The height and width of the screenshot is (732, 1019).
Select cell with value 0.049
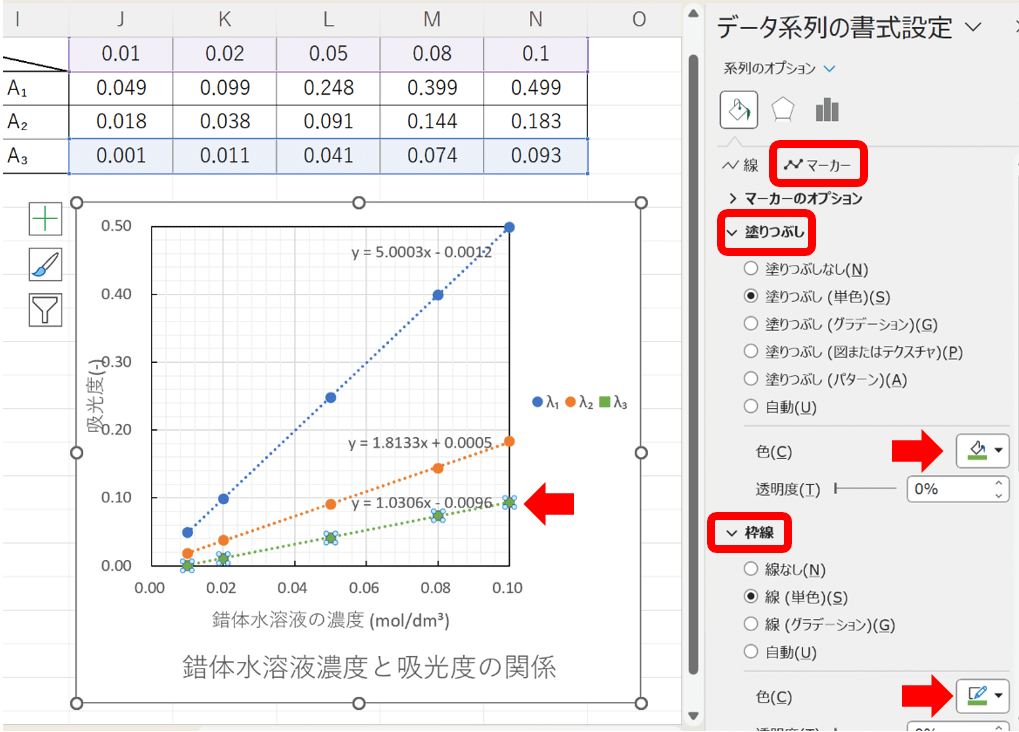click(x=121, y=88)
